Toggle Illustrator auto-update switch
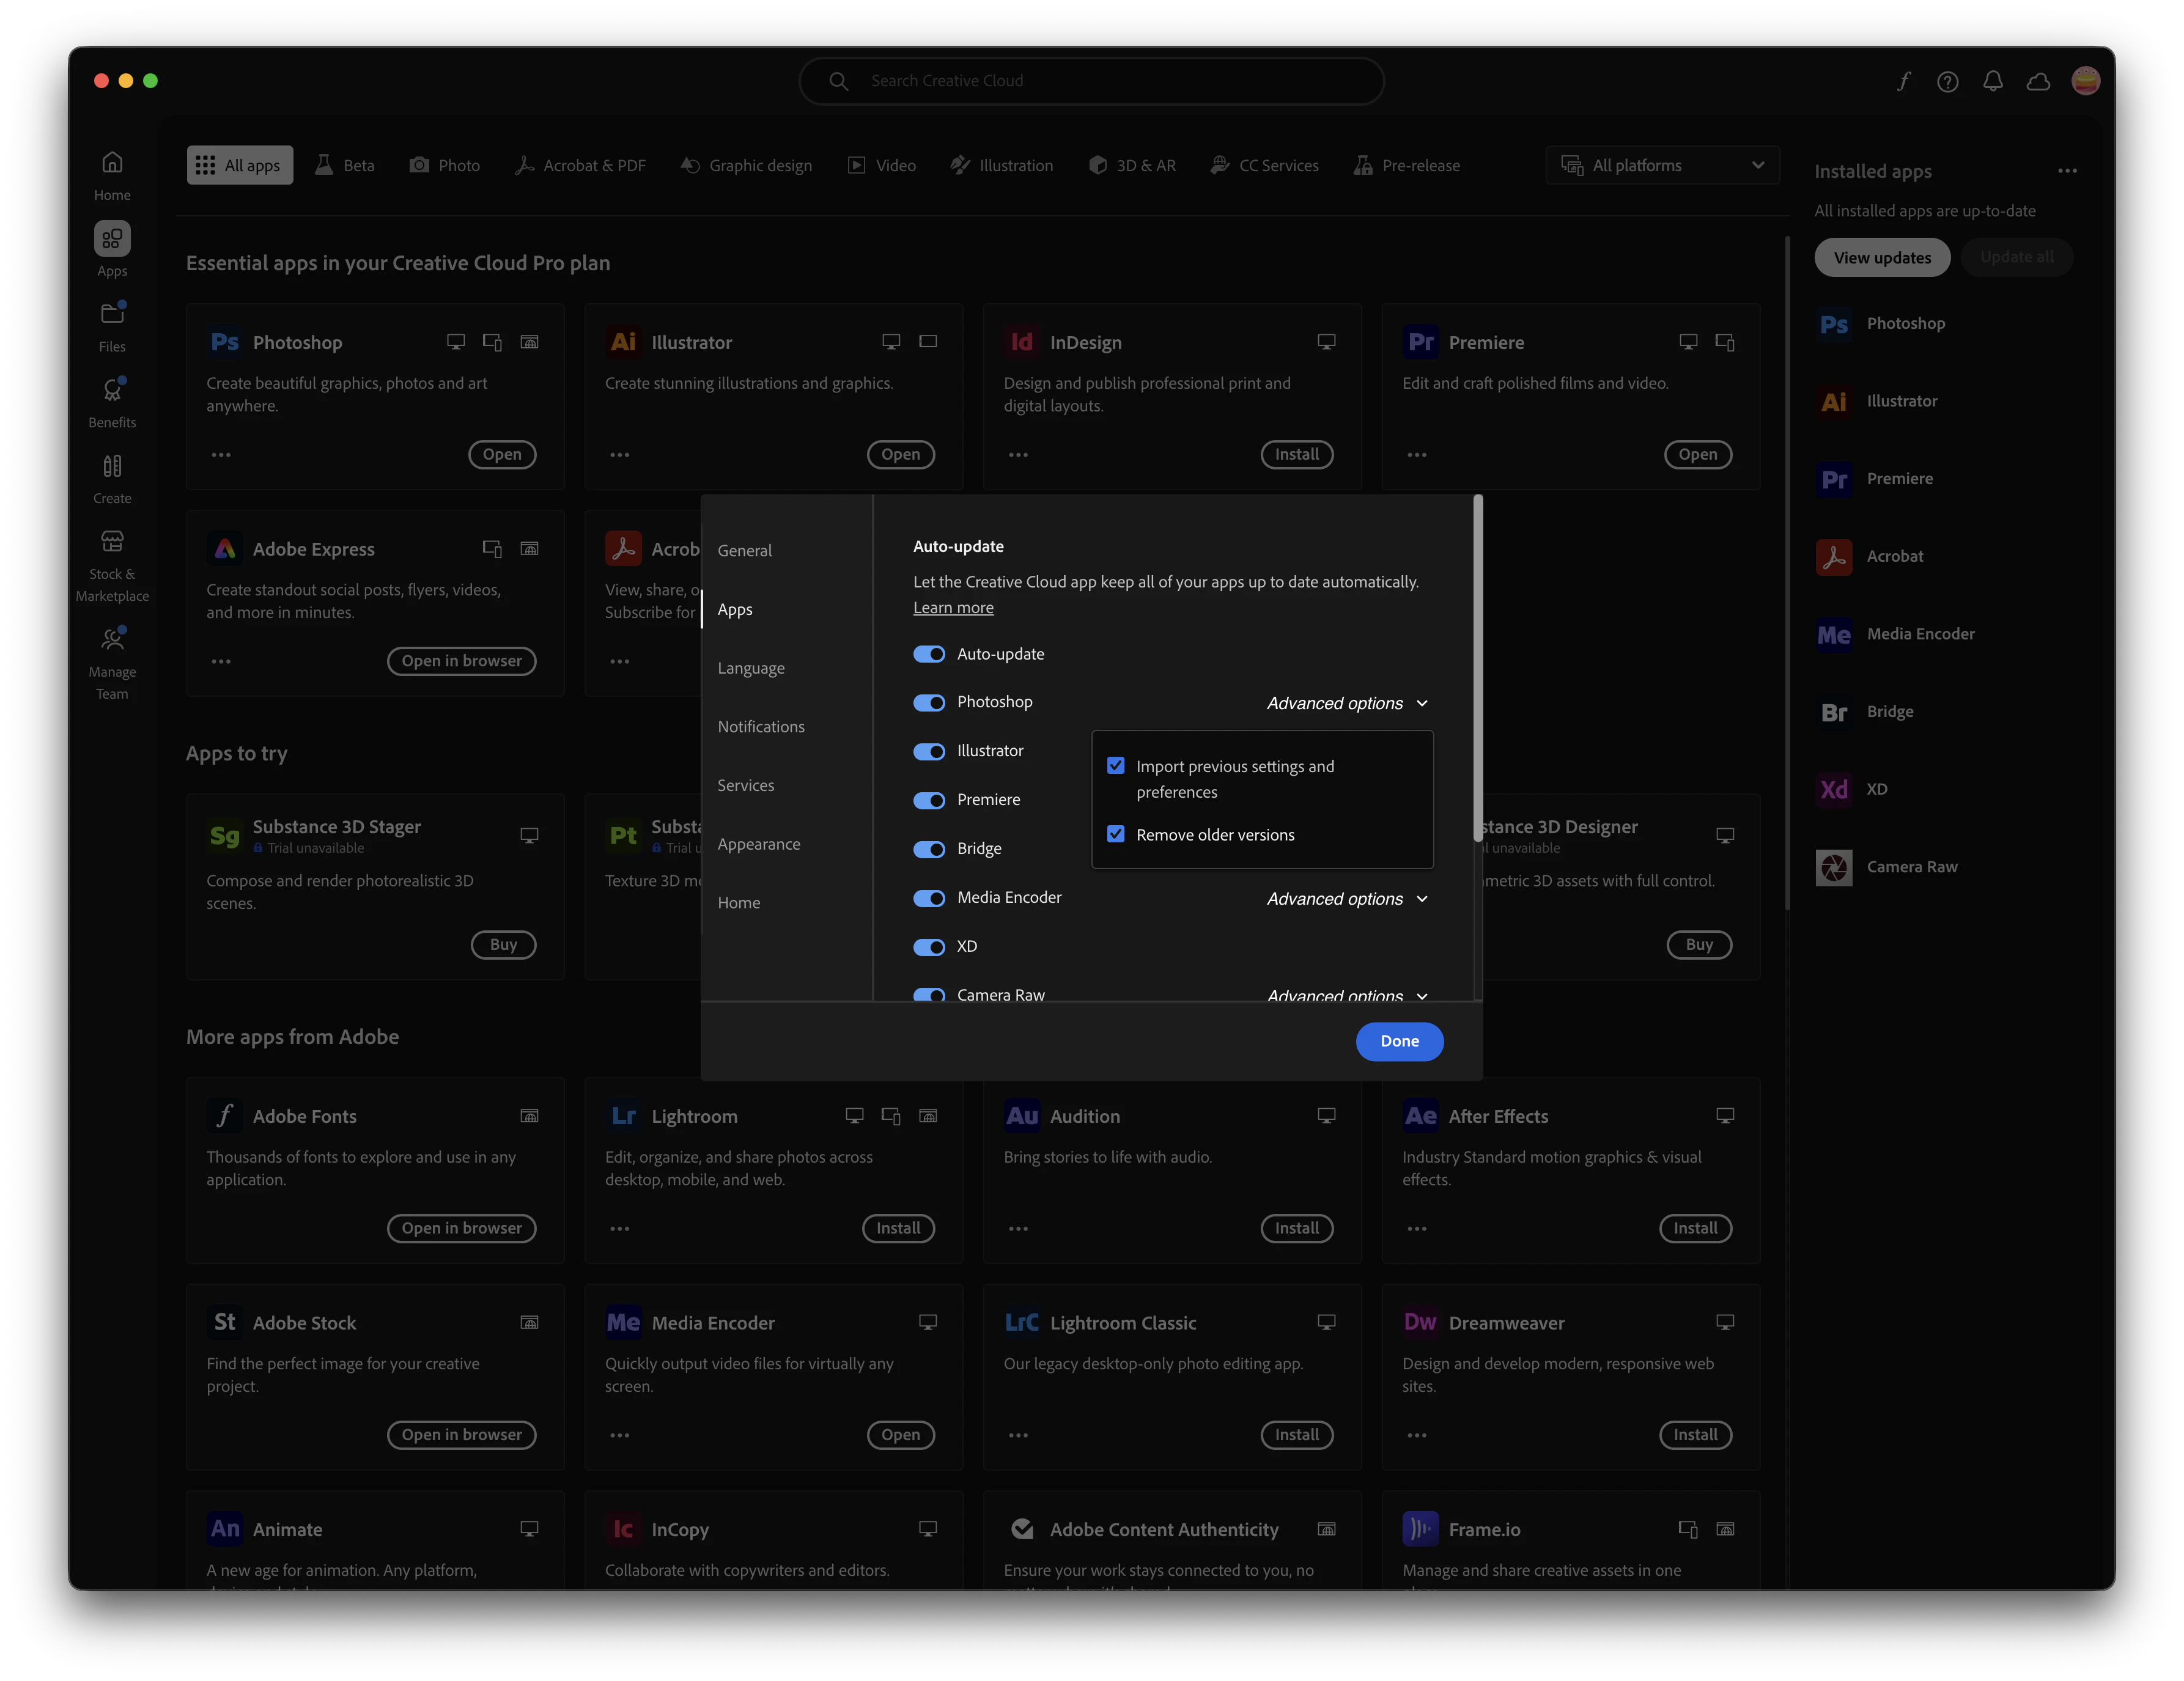The width and height of the screenshot is (2184, 1681). click(x=929, y=752)
